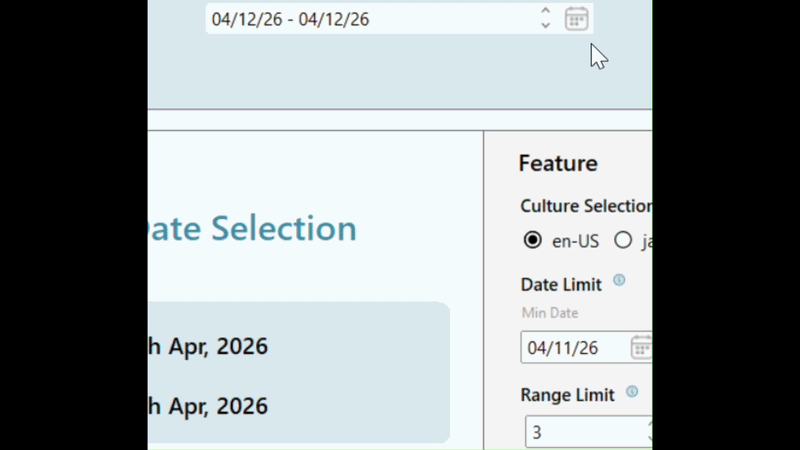Click the Culture Selection label
Viewport: 800px width, 450px height.
pos(586,206)
